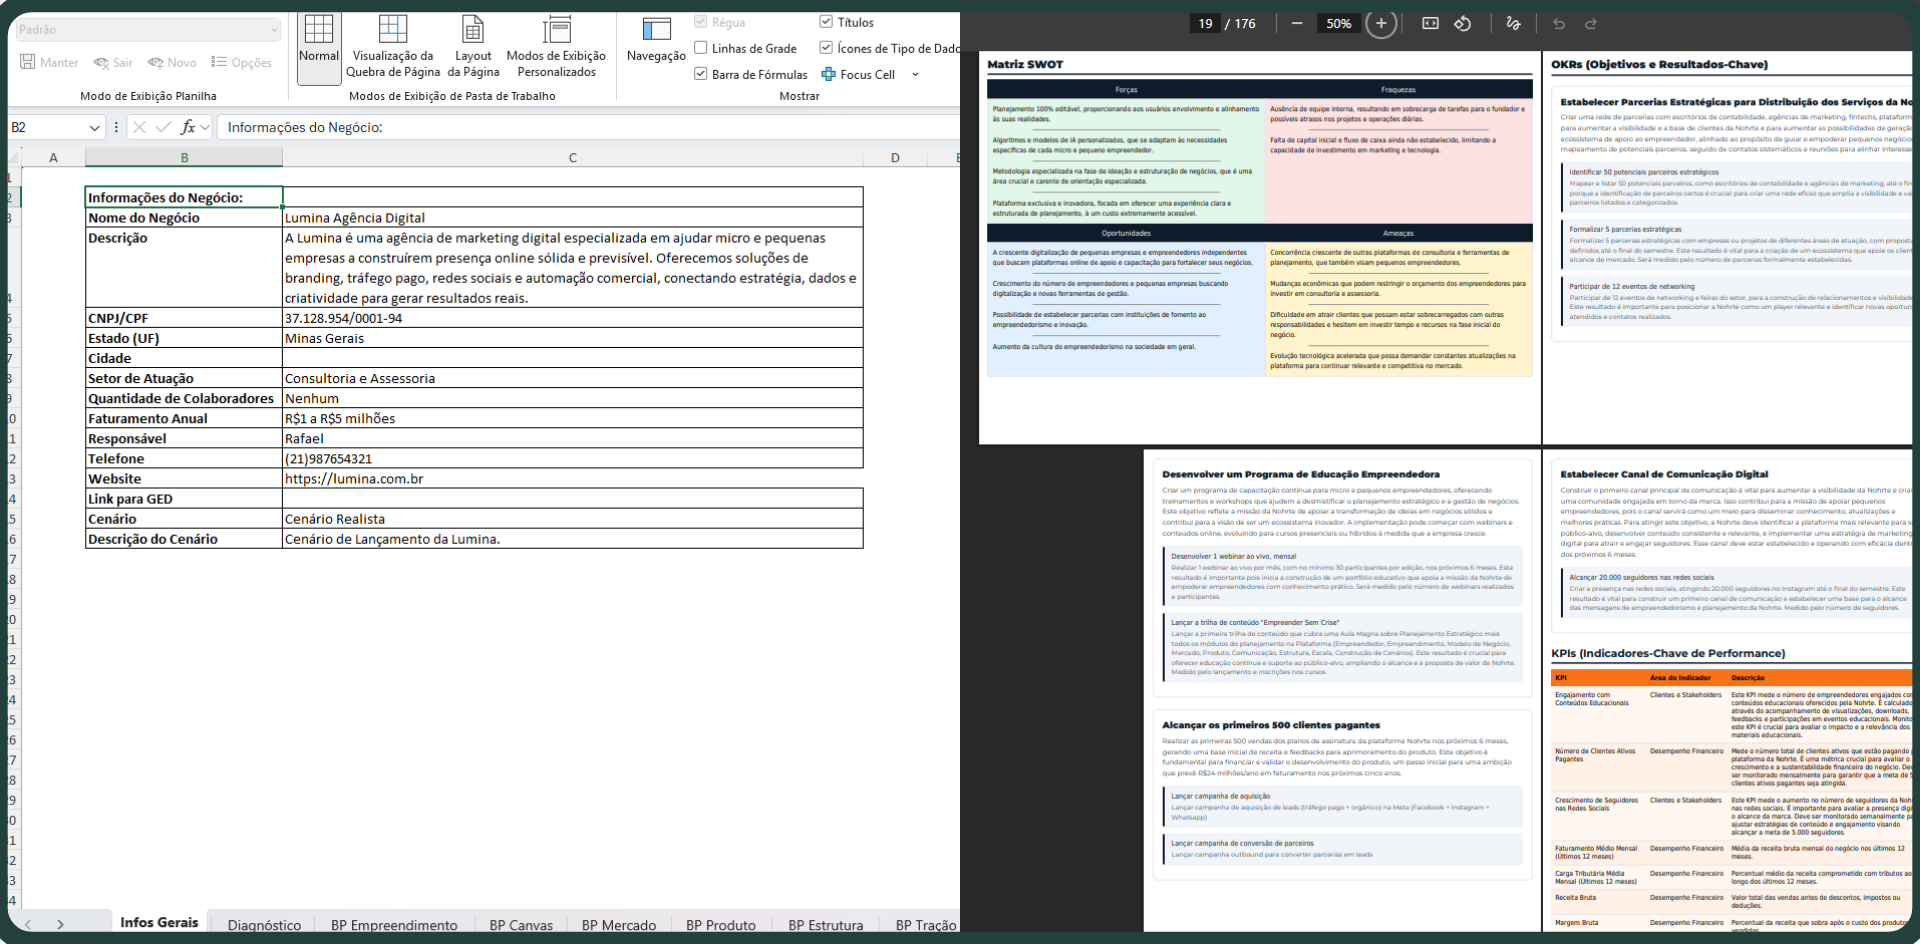Screen dimensions: 1920x944
Task: Select the Normal workbook view
Action: tap(319, 46)
